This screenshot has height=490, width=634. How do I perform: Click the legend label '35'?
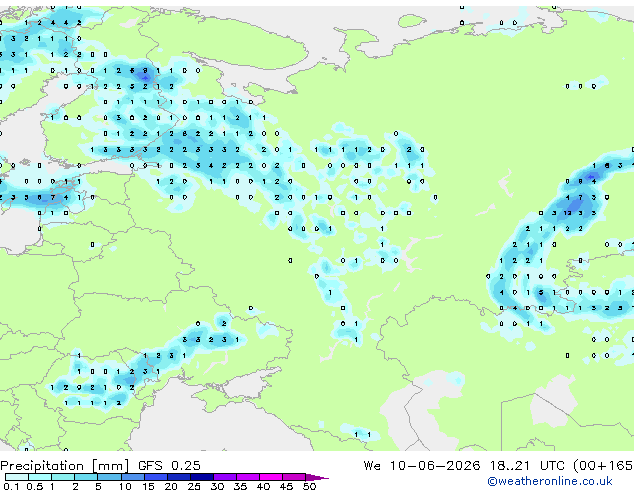(241, 486)
